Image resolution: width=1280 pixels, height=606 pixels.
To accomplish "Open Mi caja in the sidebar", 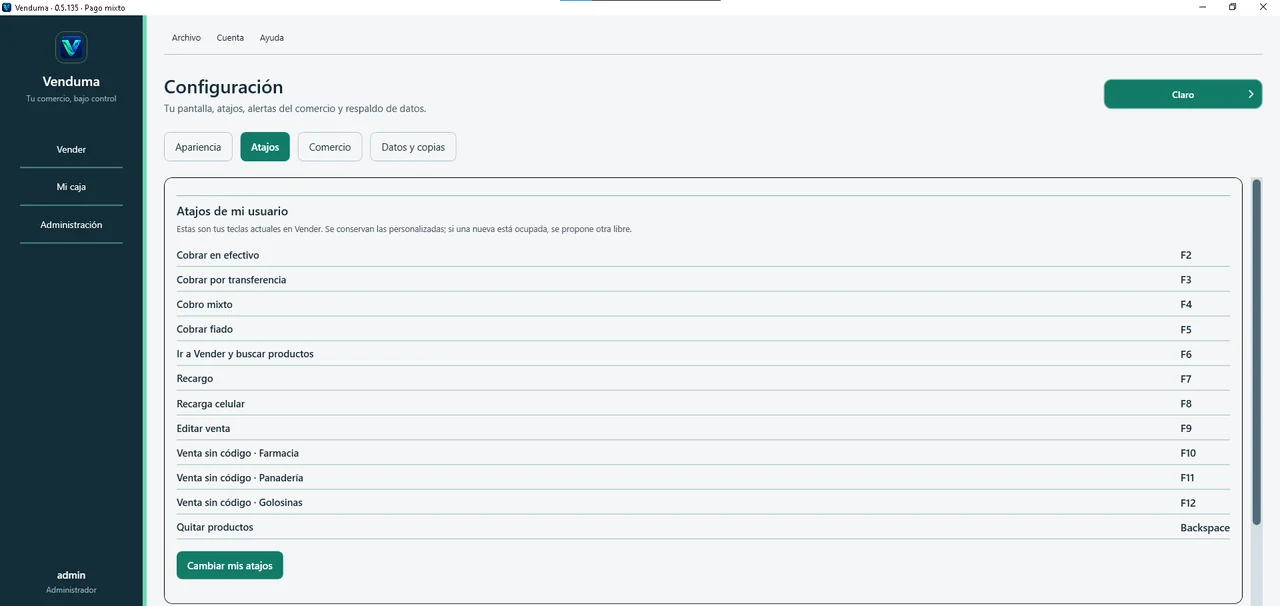I will tap(71, 187).
